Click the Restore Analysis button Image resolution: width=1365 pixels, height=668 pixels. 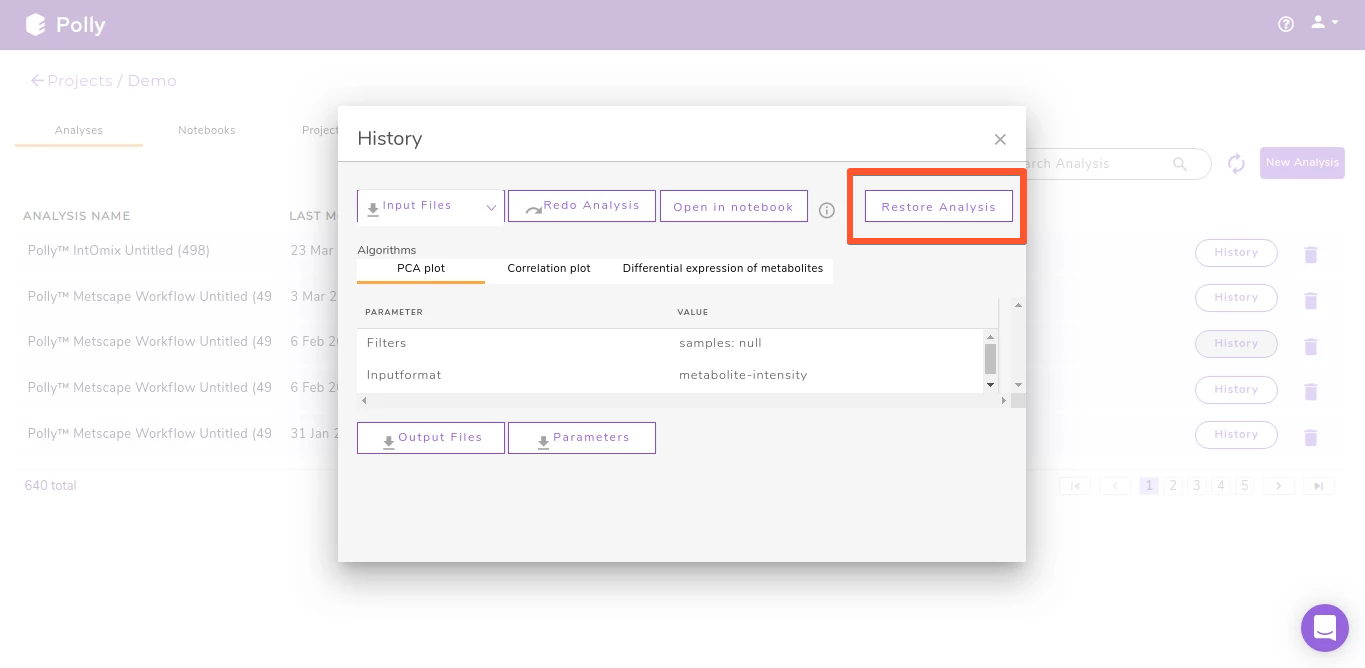pos(939,206)
